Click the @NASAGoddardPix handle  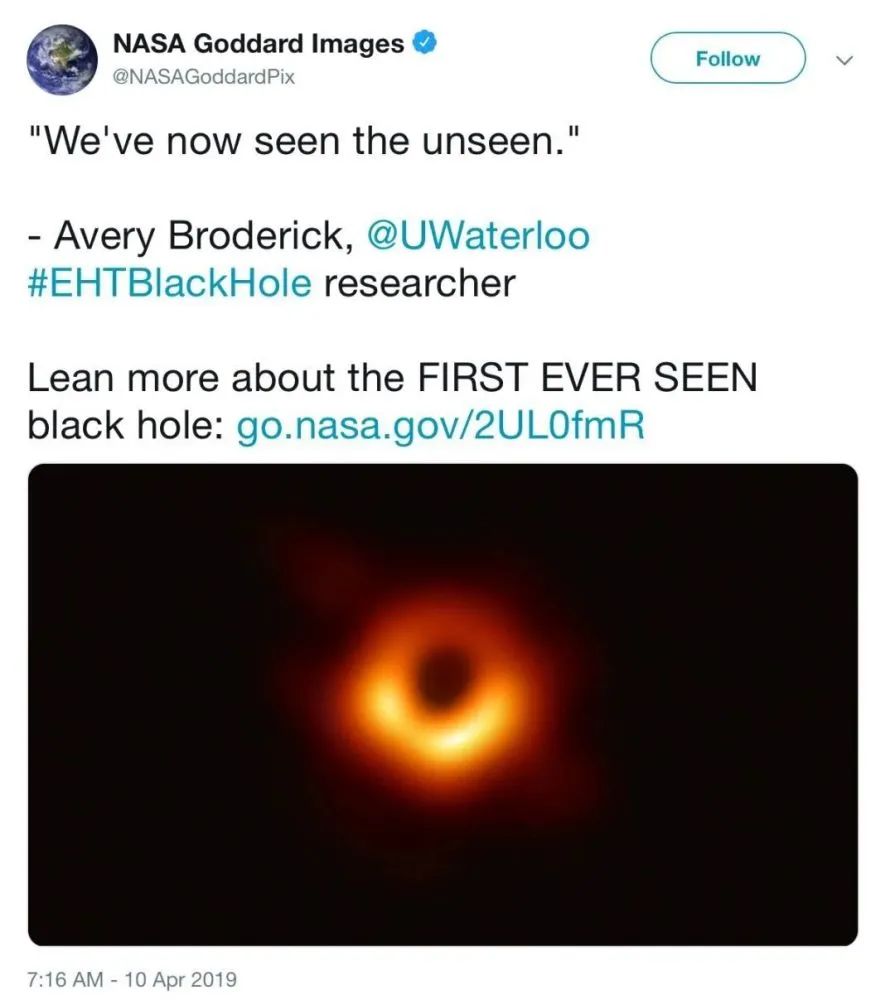pos(203,76)
